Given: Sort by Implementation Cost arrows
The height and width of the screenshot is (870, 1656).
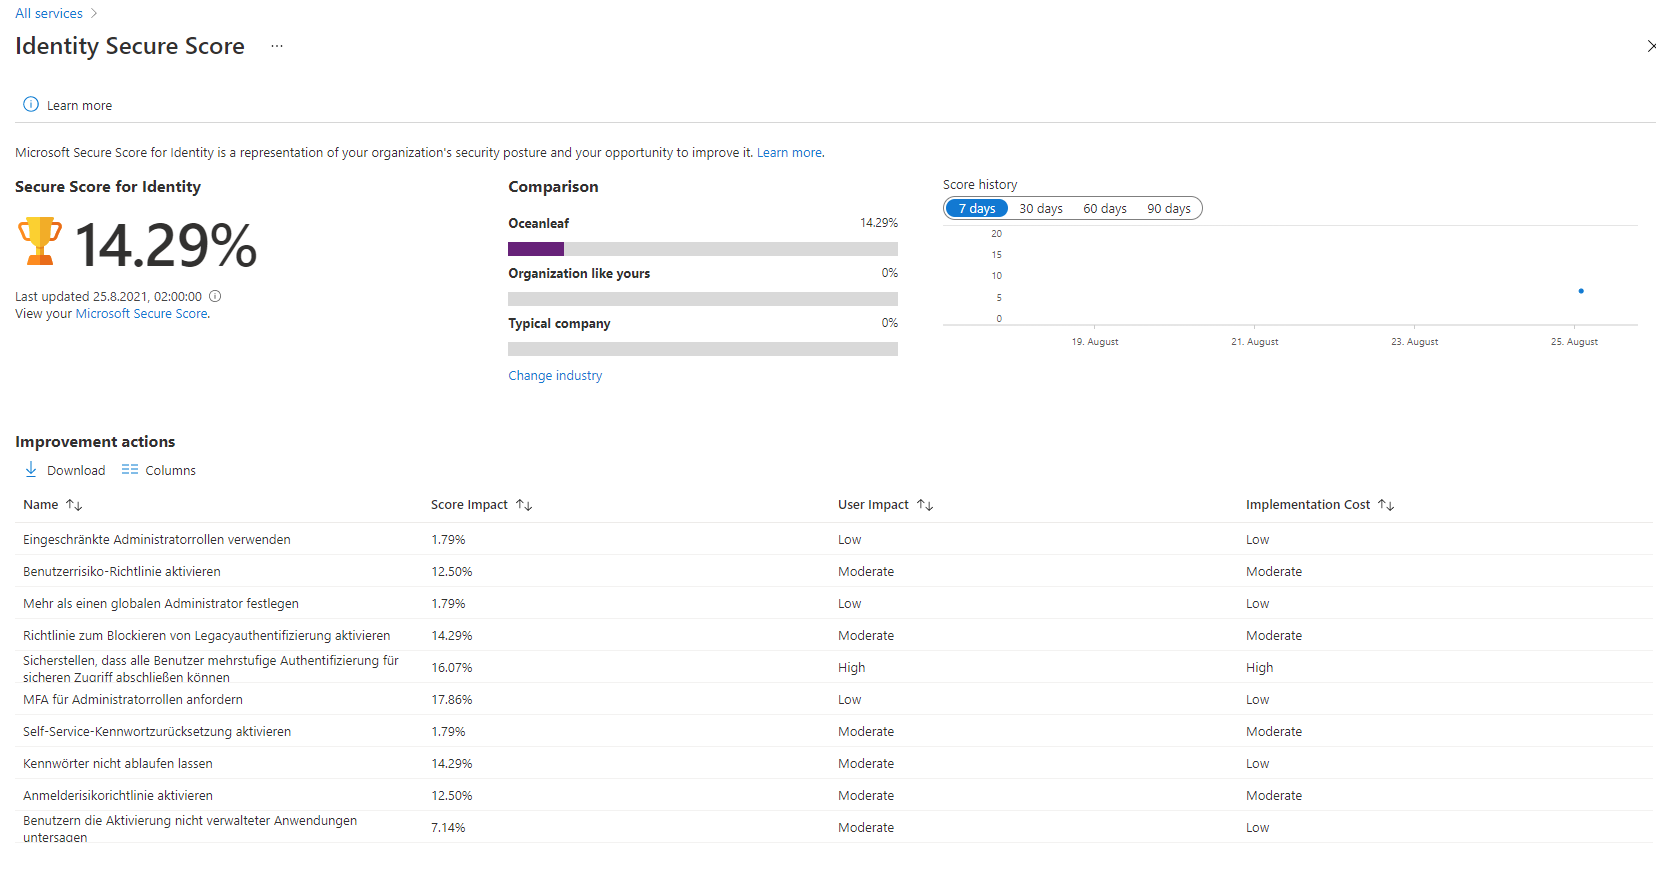Looking at the screenshot, I should [x=1386, y=505].
